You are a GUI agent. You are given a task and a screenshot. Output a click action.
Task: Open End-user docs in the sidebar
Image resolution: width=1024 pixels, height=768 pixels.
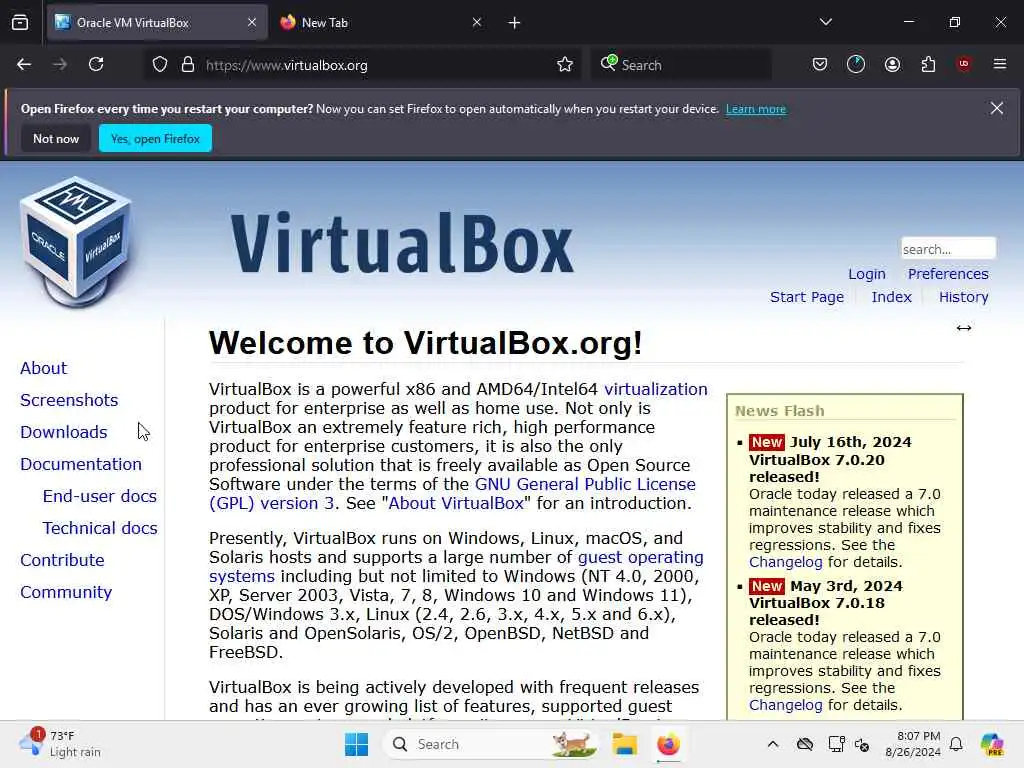[x=100, y=496]
